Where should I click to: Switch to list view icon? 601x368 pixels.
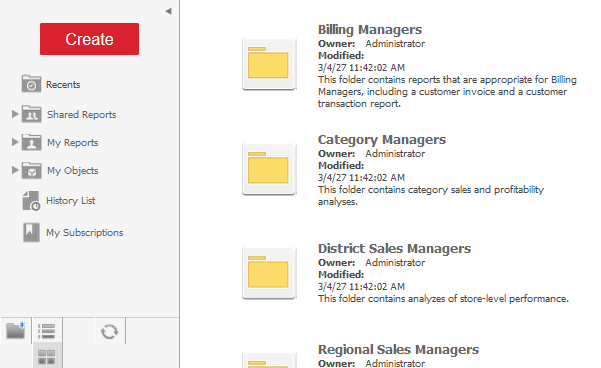point(47,331)
